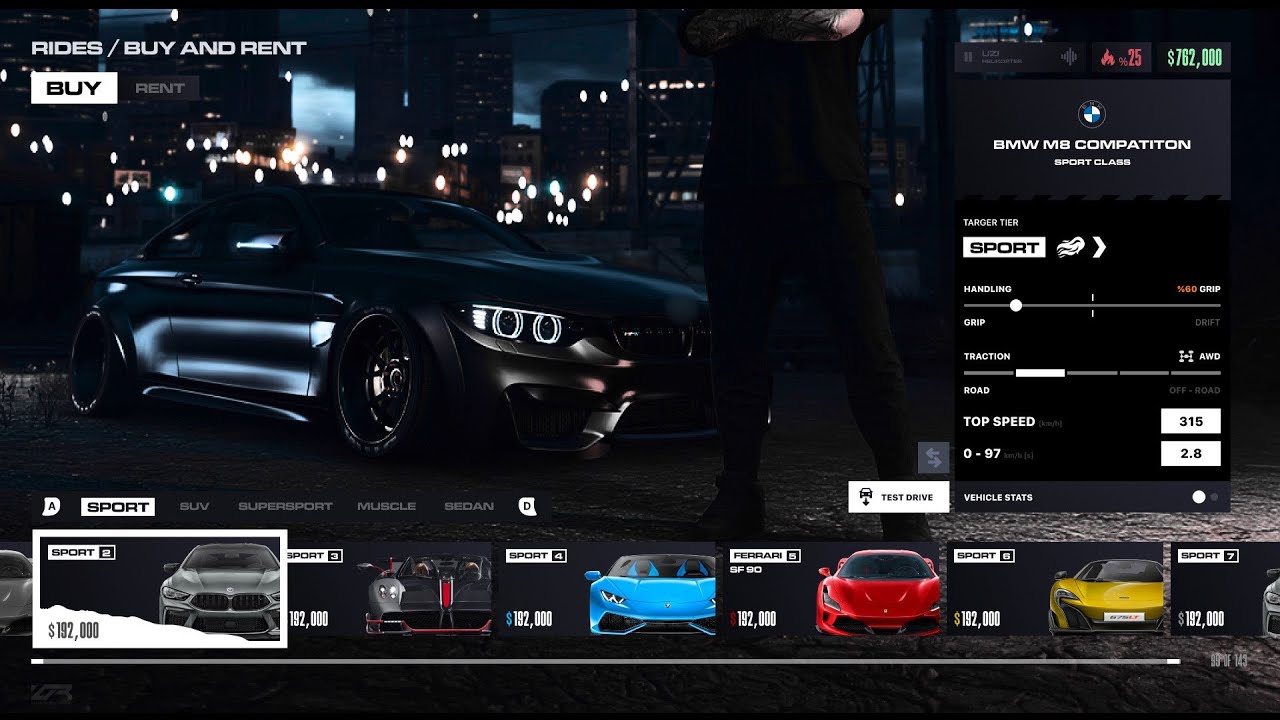Image resolution: width=1280 pixels, height=720 pixels.
Task: Click the A key previous category icon
Action: coord(52,506)
